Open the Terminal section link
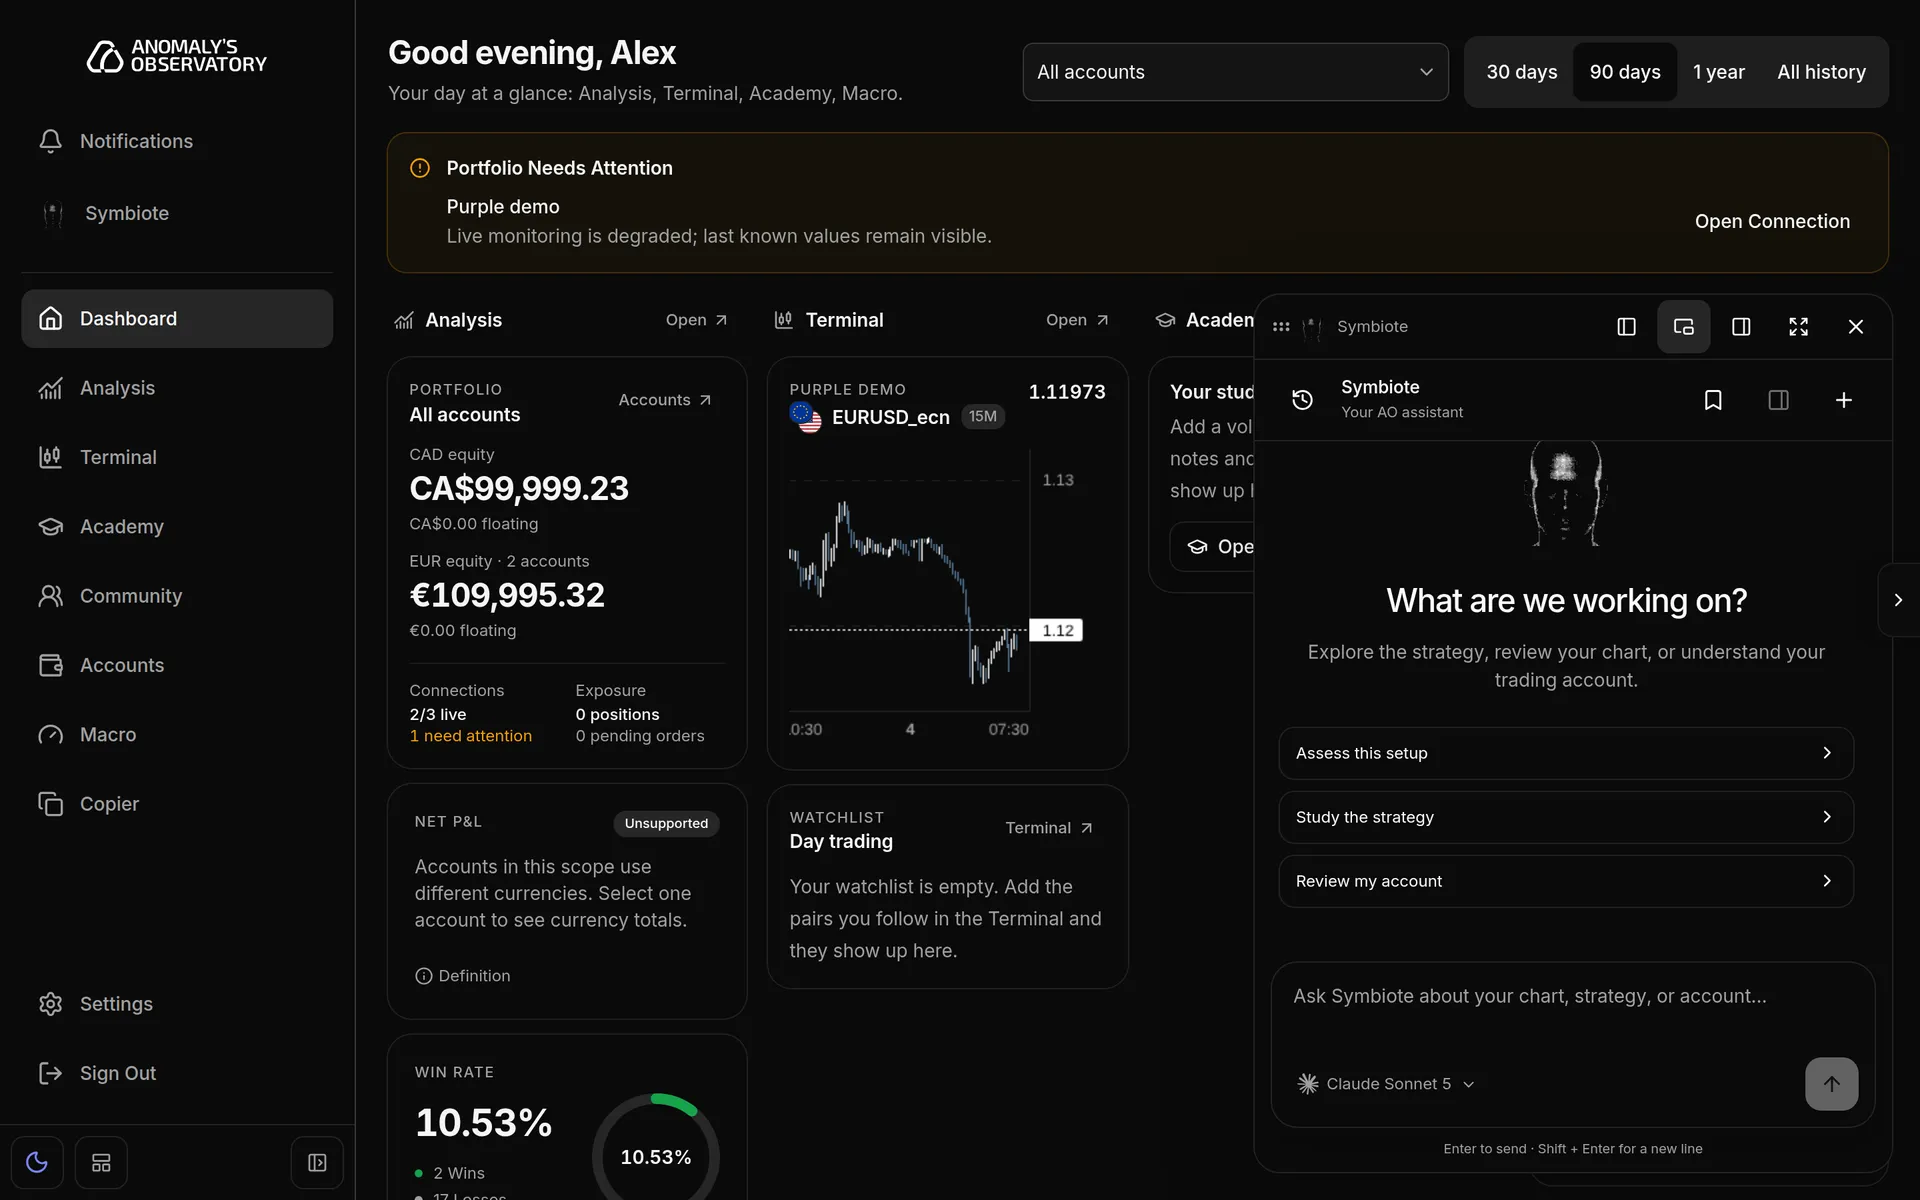The height and width of the screenshot is (1200, 1920). click(1077, 320)
